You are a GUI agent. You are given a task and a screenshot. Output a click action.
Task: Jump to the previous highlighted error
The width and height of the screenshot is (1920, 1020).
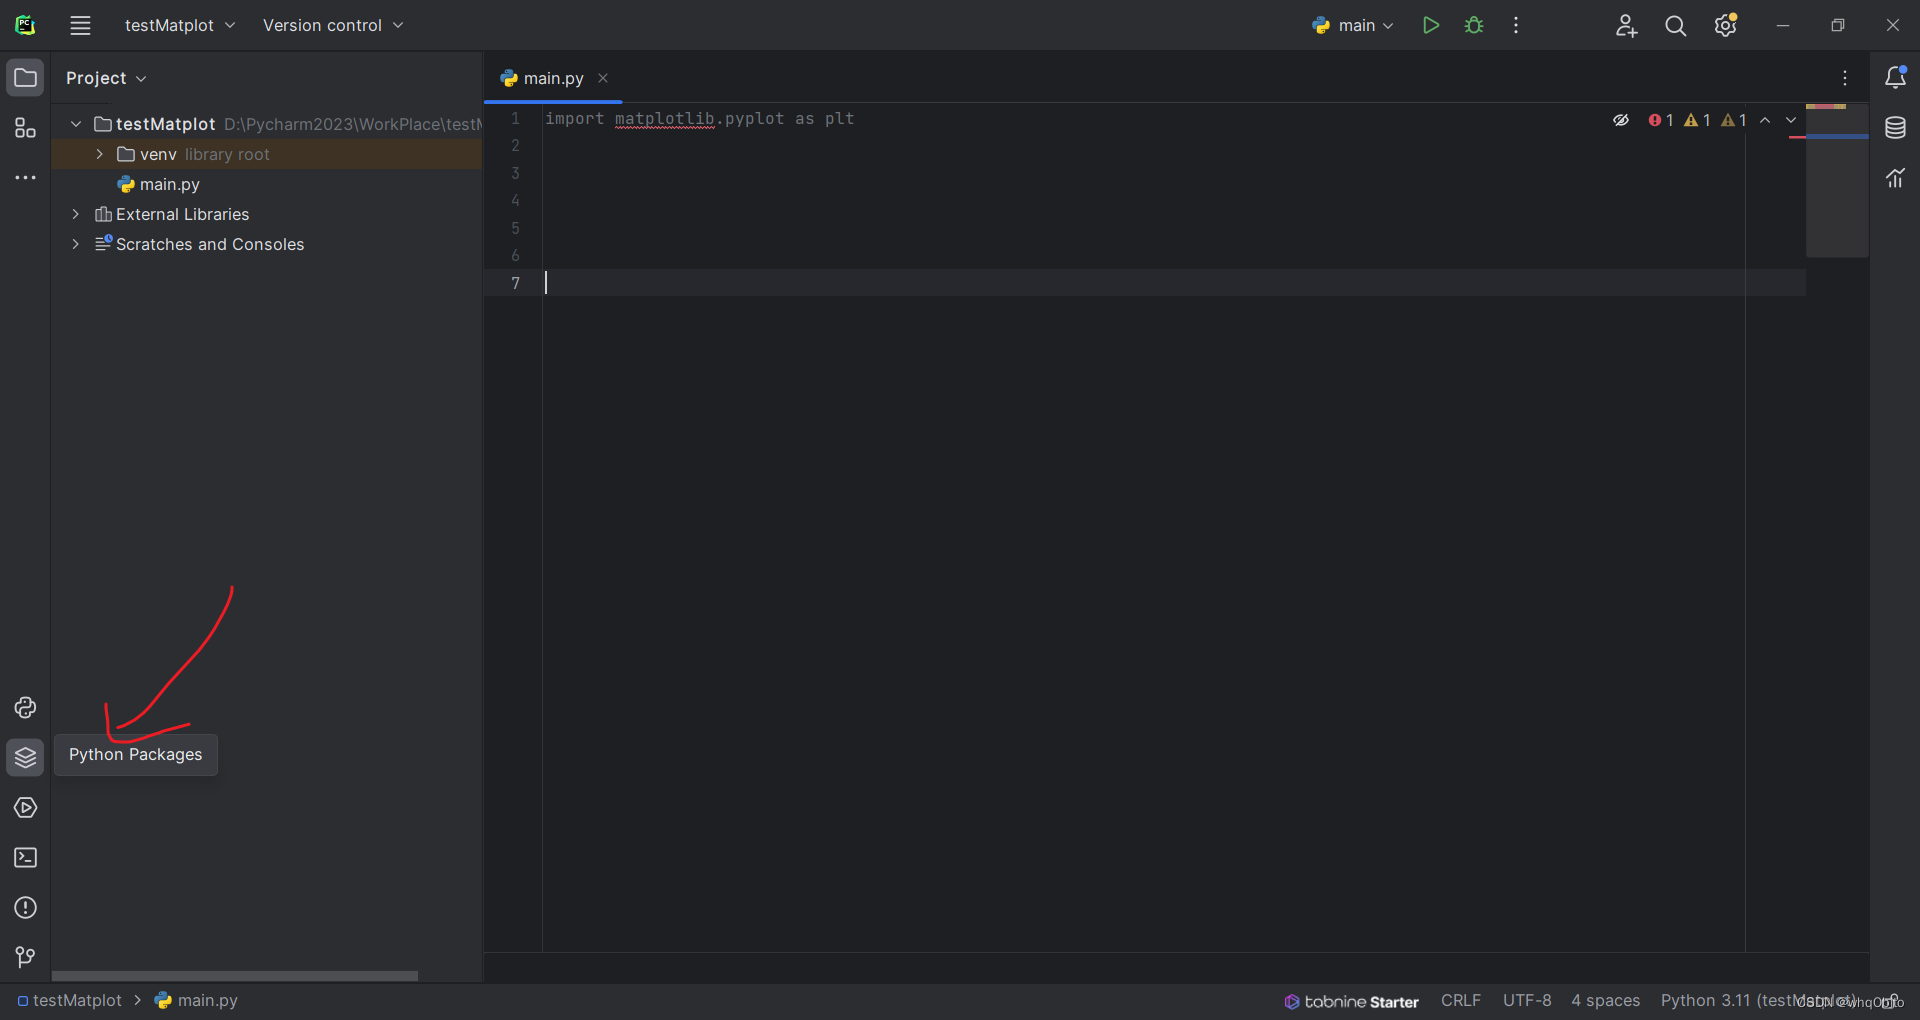point(1766,120)
